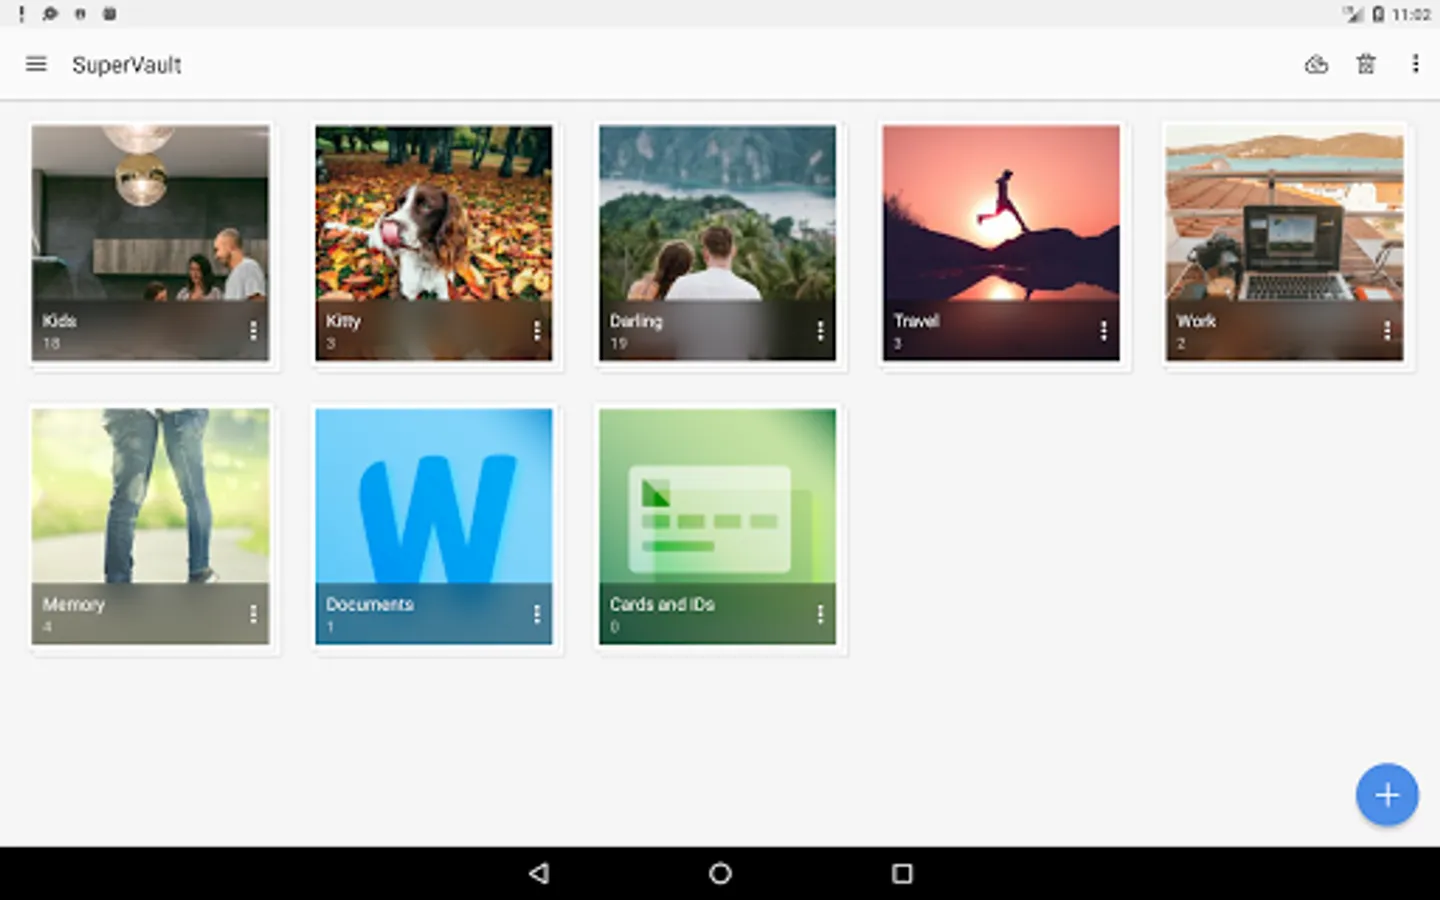Open options for the Travel album
This screenshot has width=1440, height=900.
point(1103,330)
